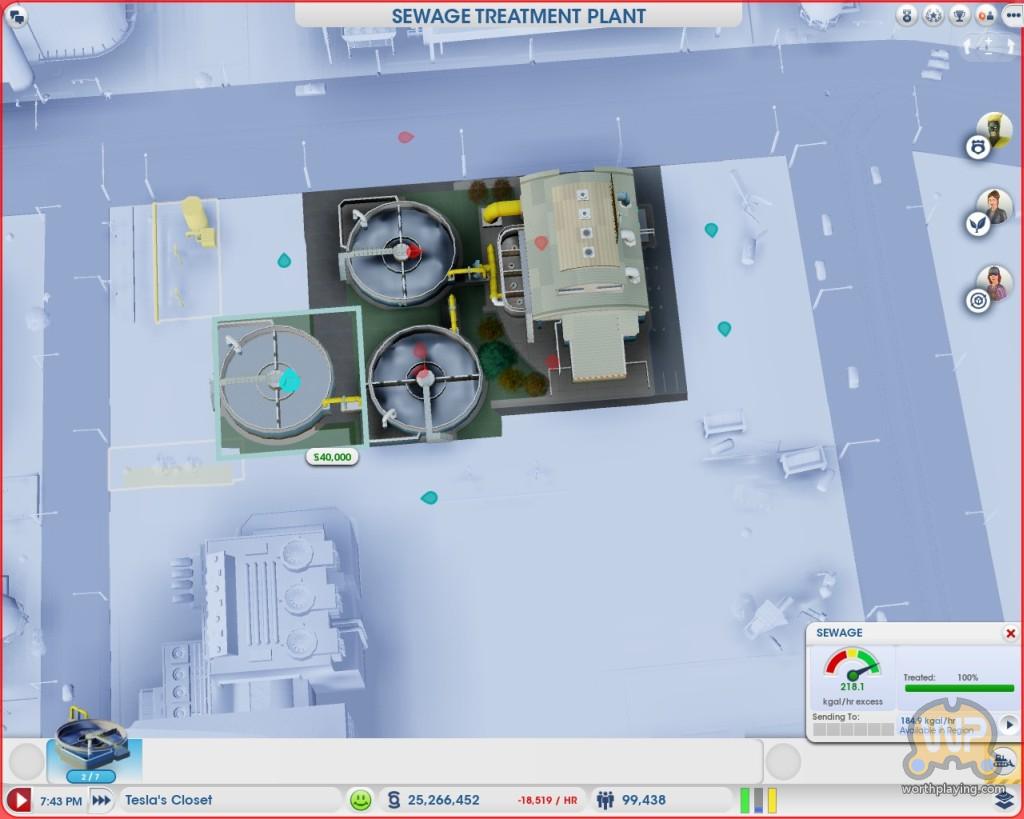Click the $40,000 module price tag
Screen dimensions: 1024x819
click(x=330, y=457)
